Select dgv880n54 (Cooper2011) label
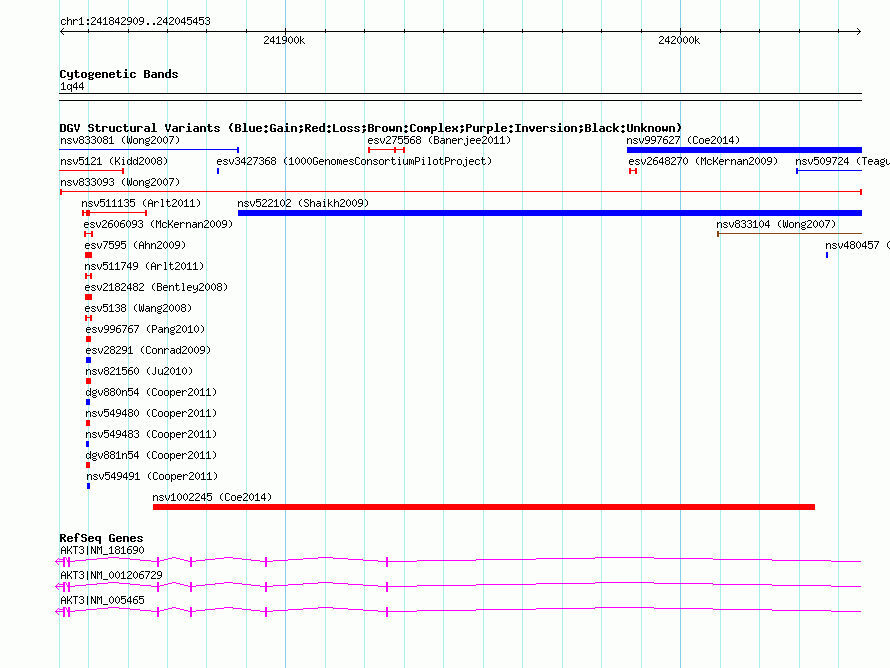 151,392
